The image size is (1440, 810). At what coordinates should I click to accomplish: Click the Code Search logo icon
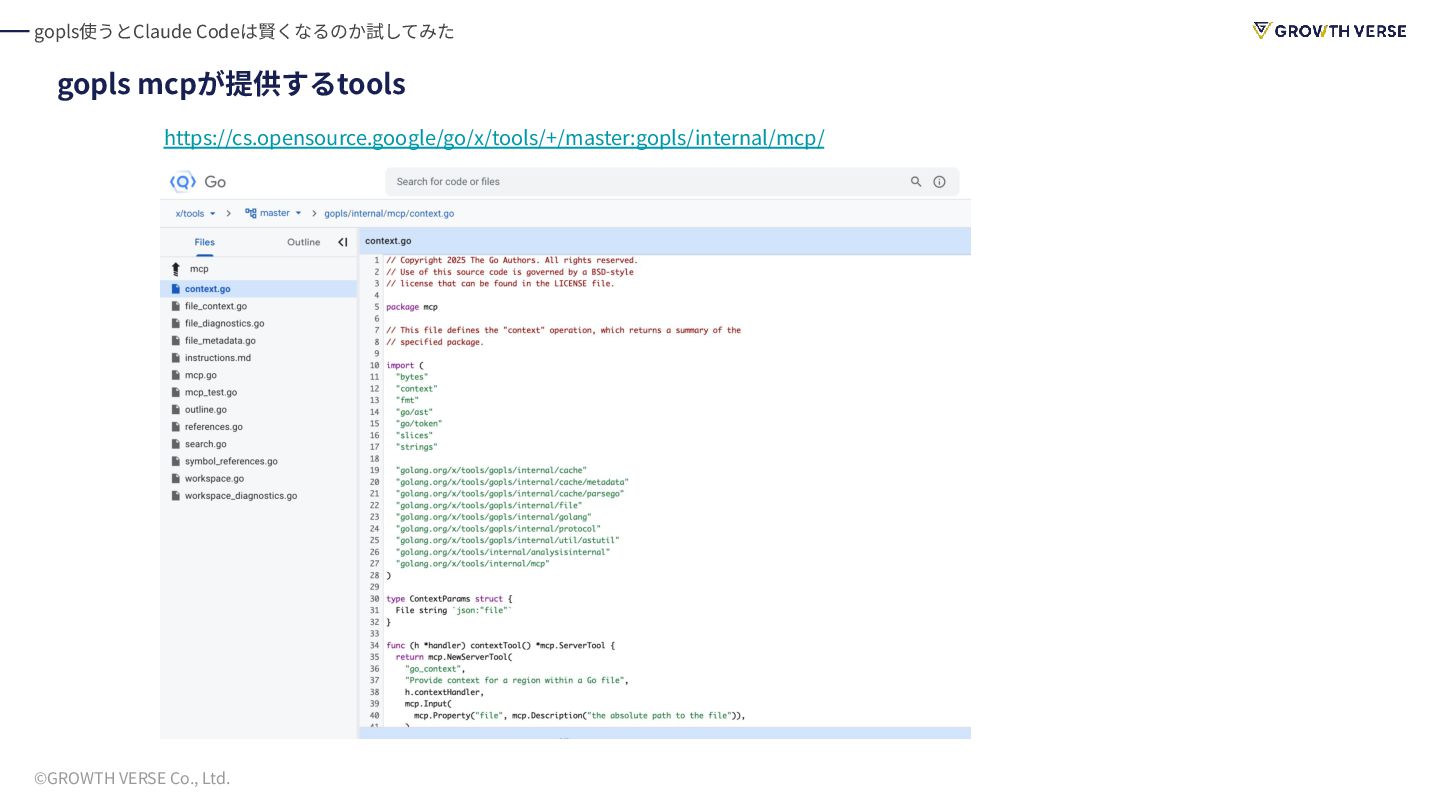(x=182, y=182)
